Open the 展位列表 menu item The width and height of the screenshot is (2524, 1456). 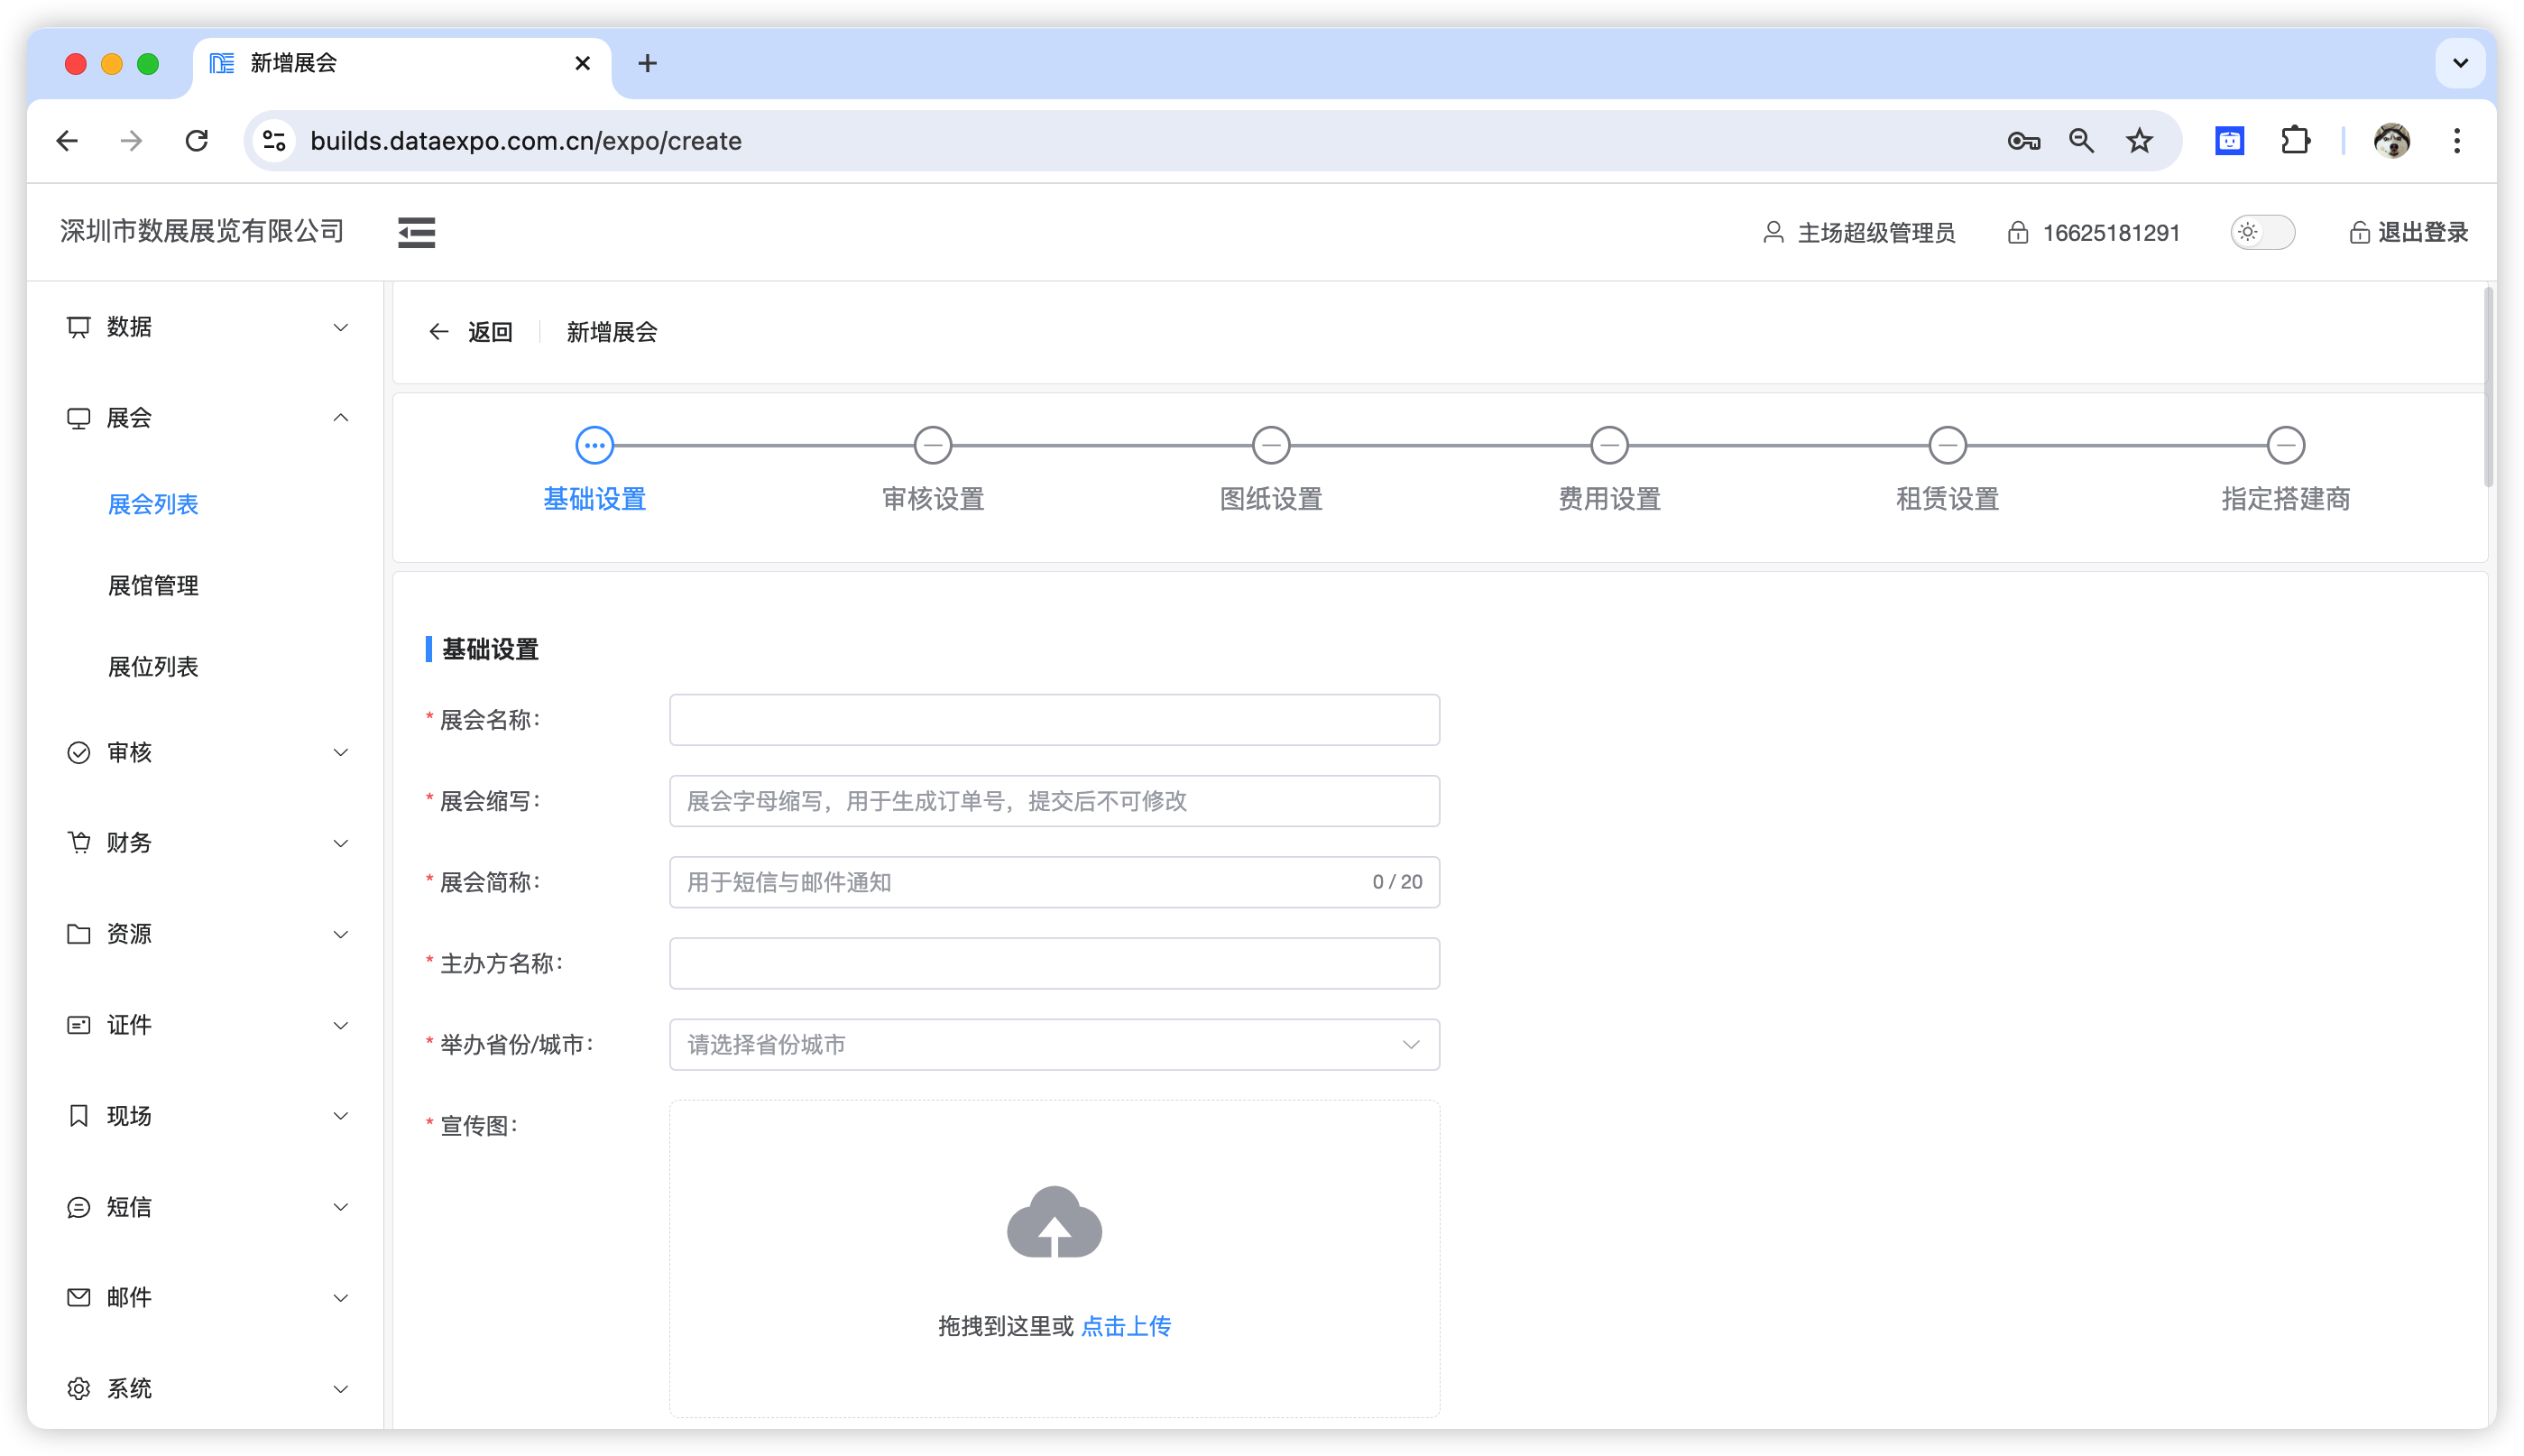pos(153,666)
